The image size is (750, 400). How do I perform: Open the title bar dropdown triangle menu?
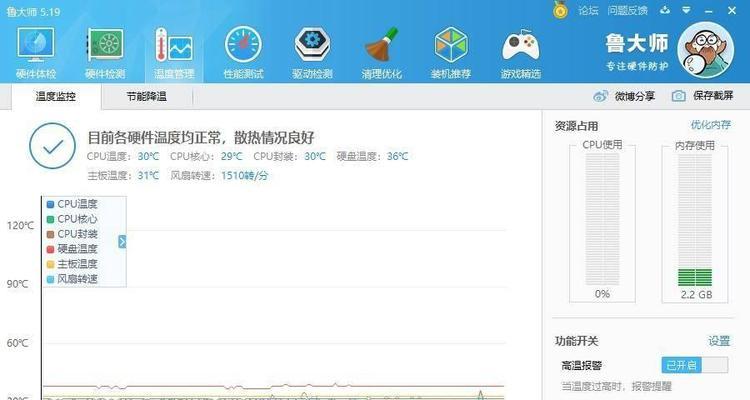coord(686,10)
